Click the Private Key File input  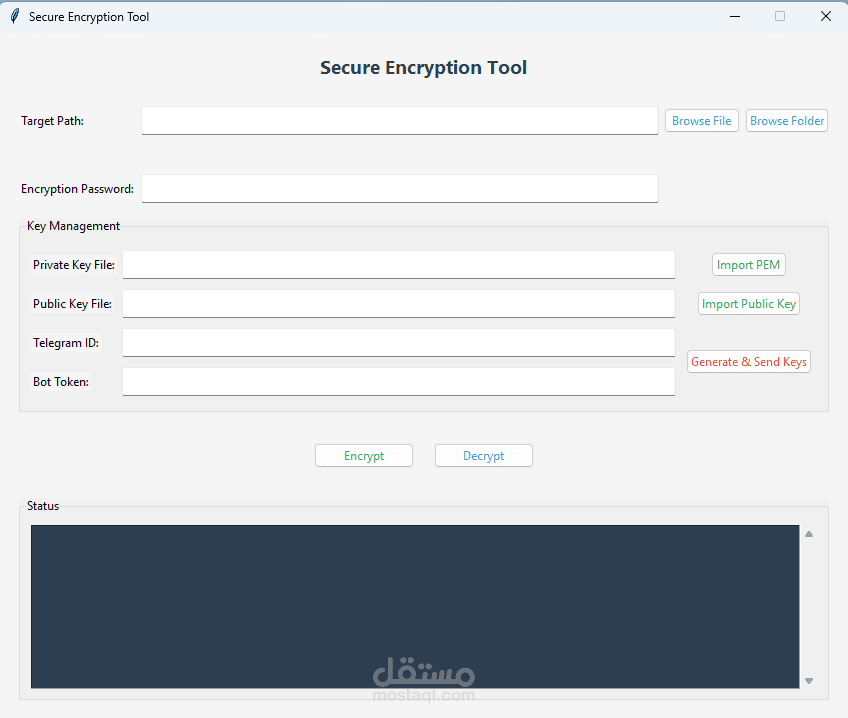click(398, 264)
